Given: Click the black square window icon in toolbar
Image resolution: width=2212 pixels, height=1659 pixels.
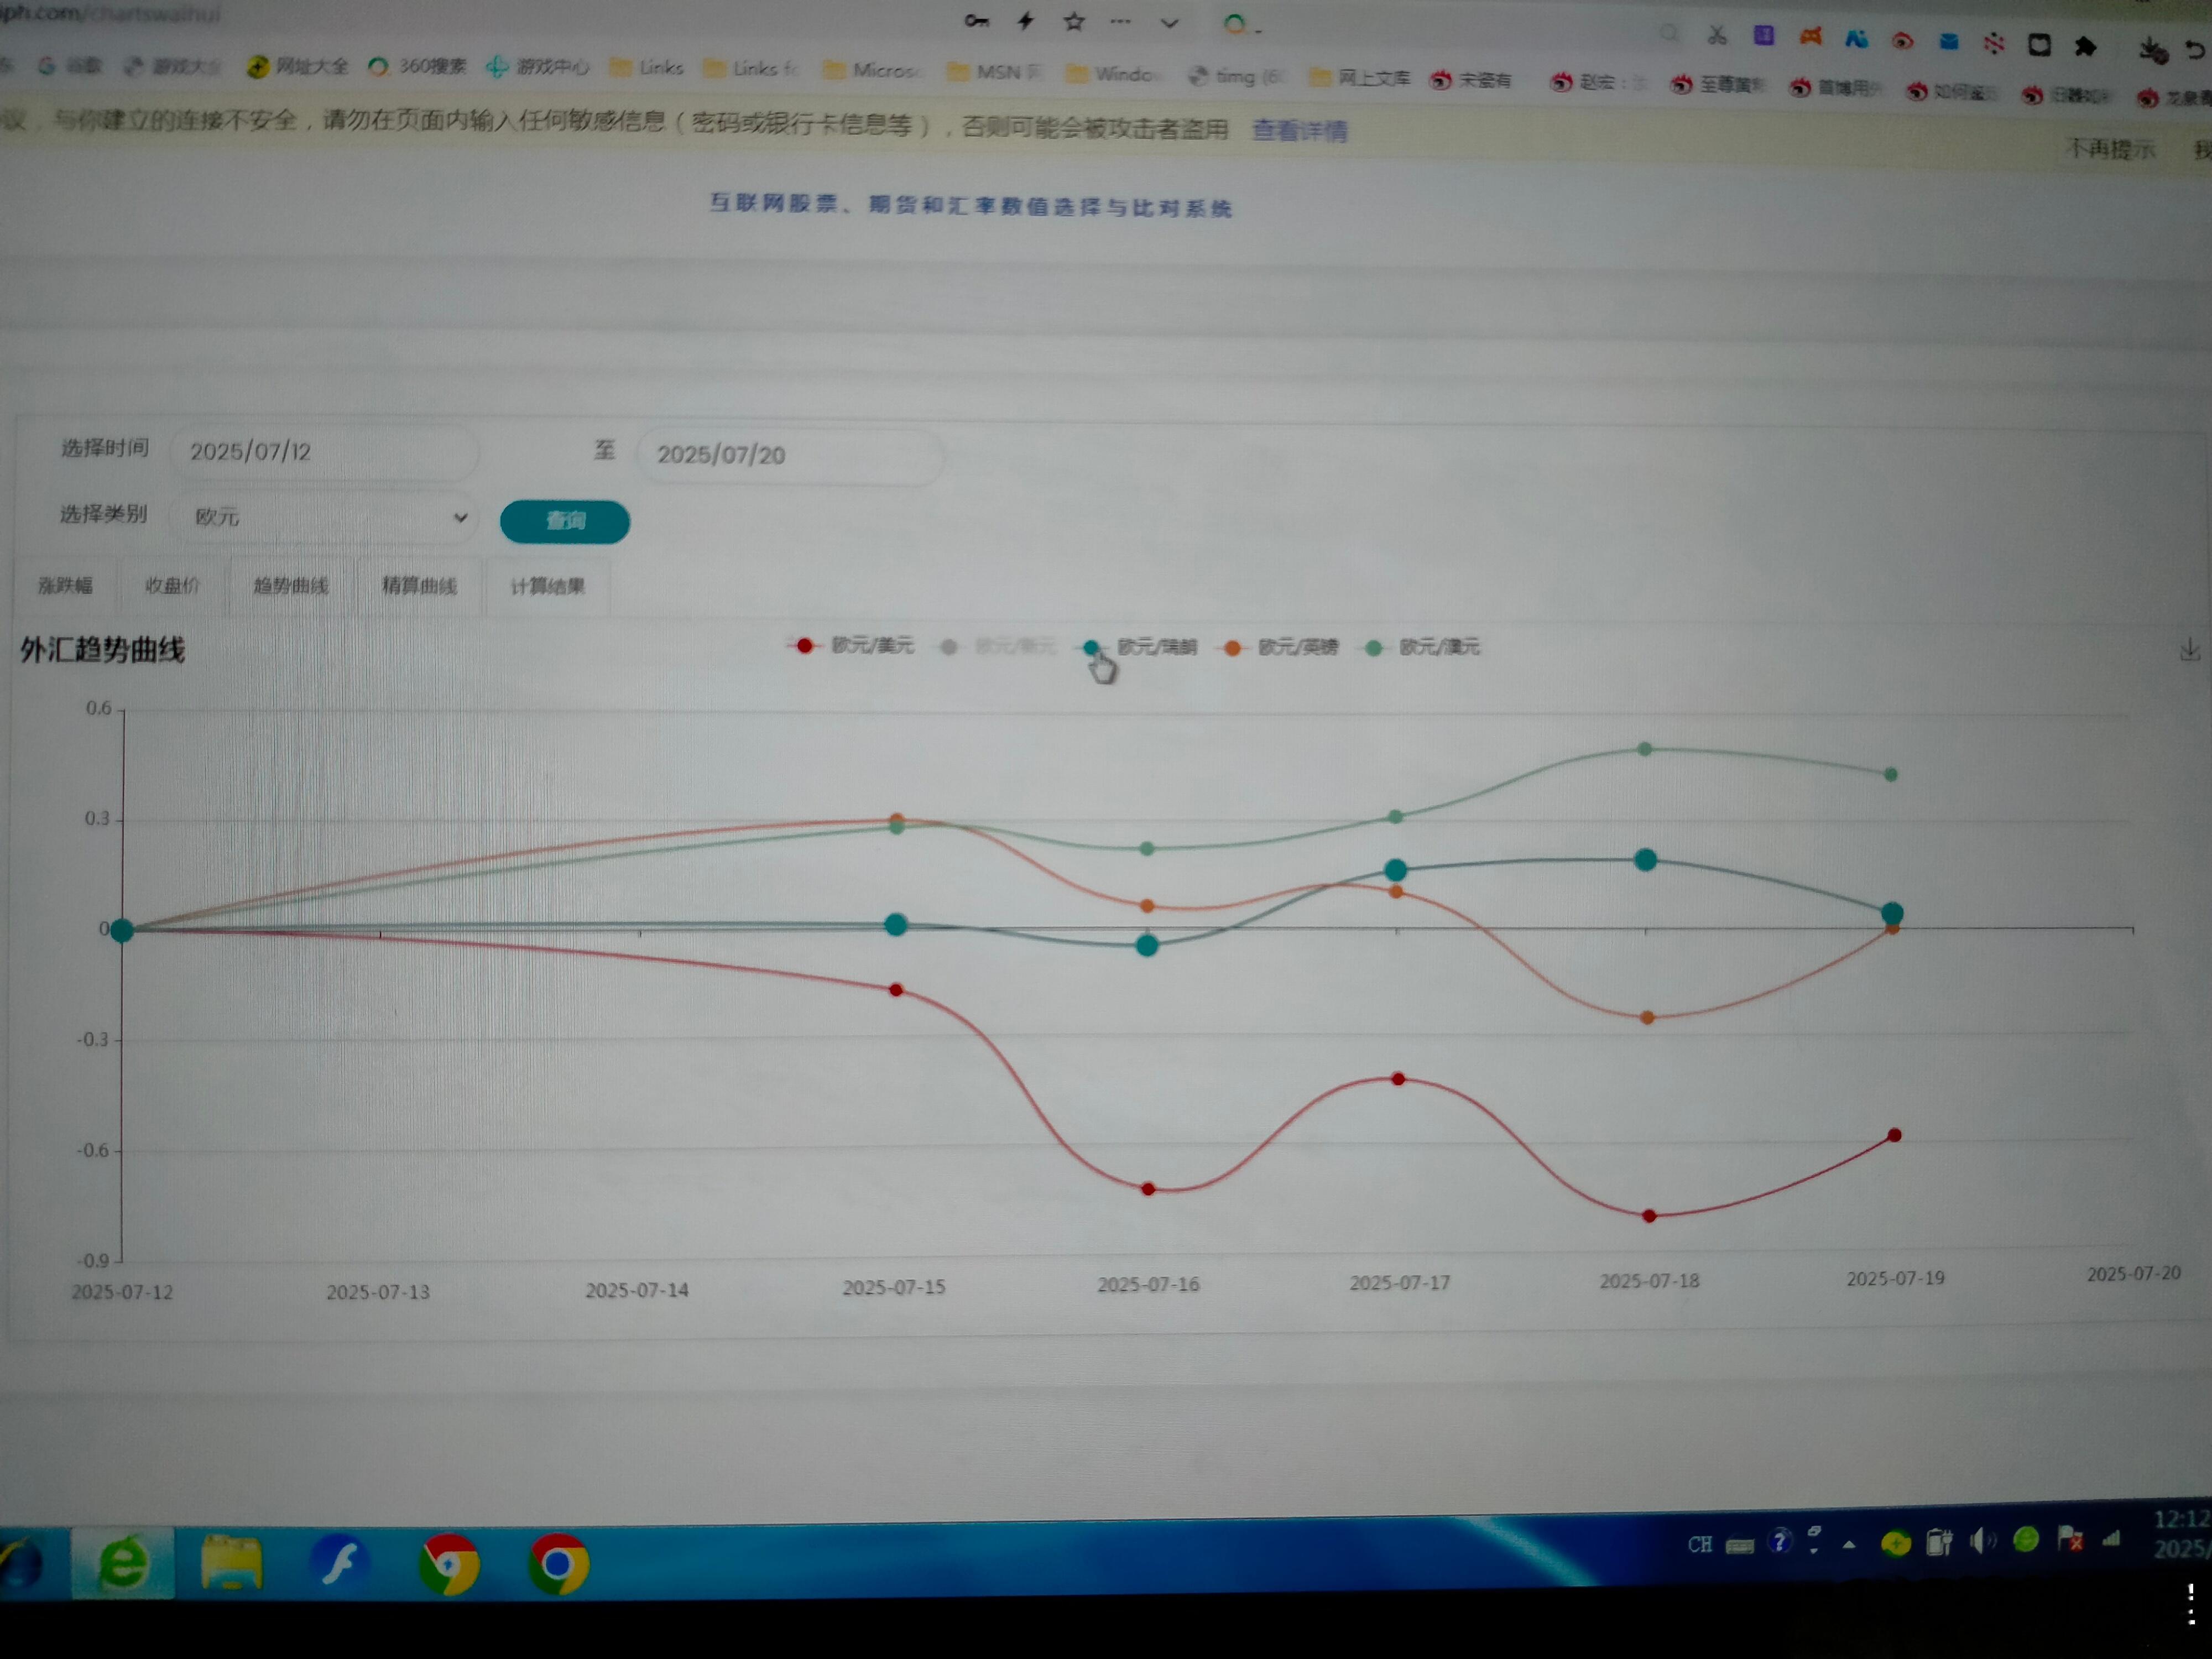Looking at the screenshot, I should pyautogui.click(x=2039, y=45).
